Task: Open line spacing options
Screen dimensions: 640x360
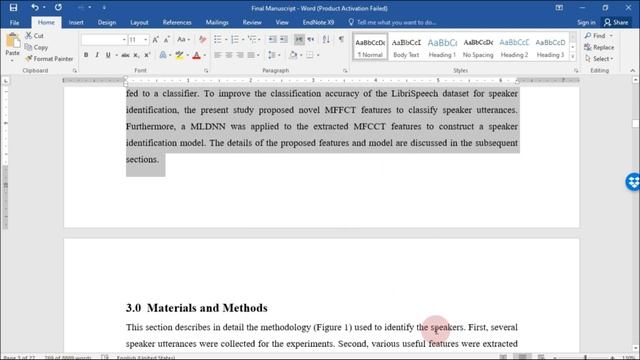Action: click(272, 55)
